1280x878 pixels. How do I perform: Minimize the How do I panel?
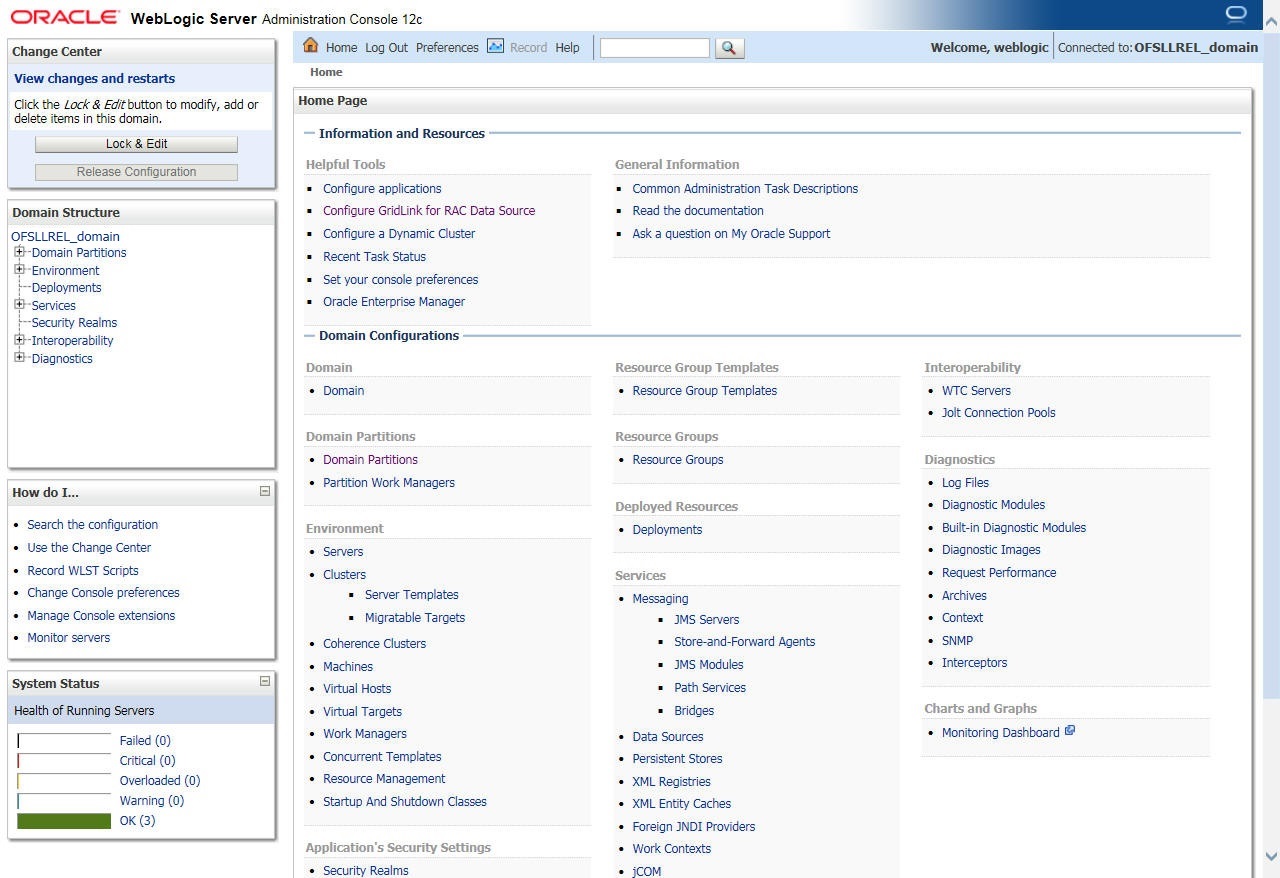[265, 491]
